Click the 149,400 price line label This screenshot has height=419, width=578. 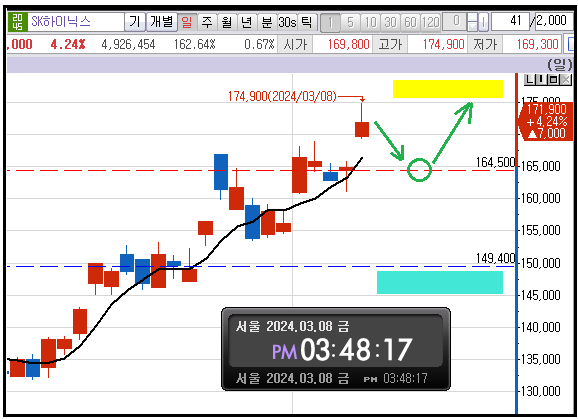click(x=495, y=258)
